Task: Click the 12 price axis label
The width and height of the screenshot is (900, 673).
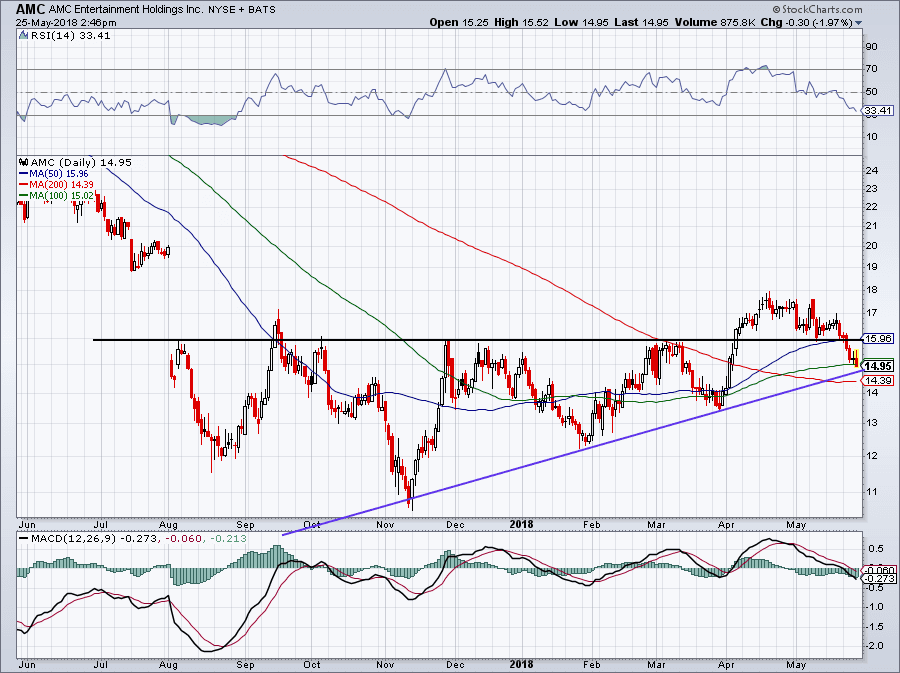Action: coord(871,456)
